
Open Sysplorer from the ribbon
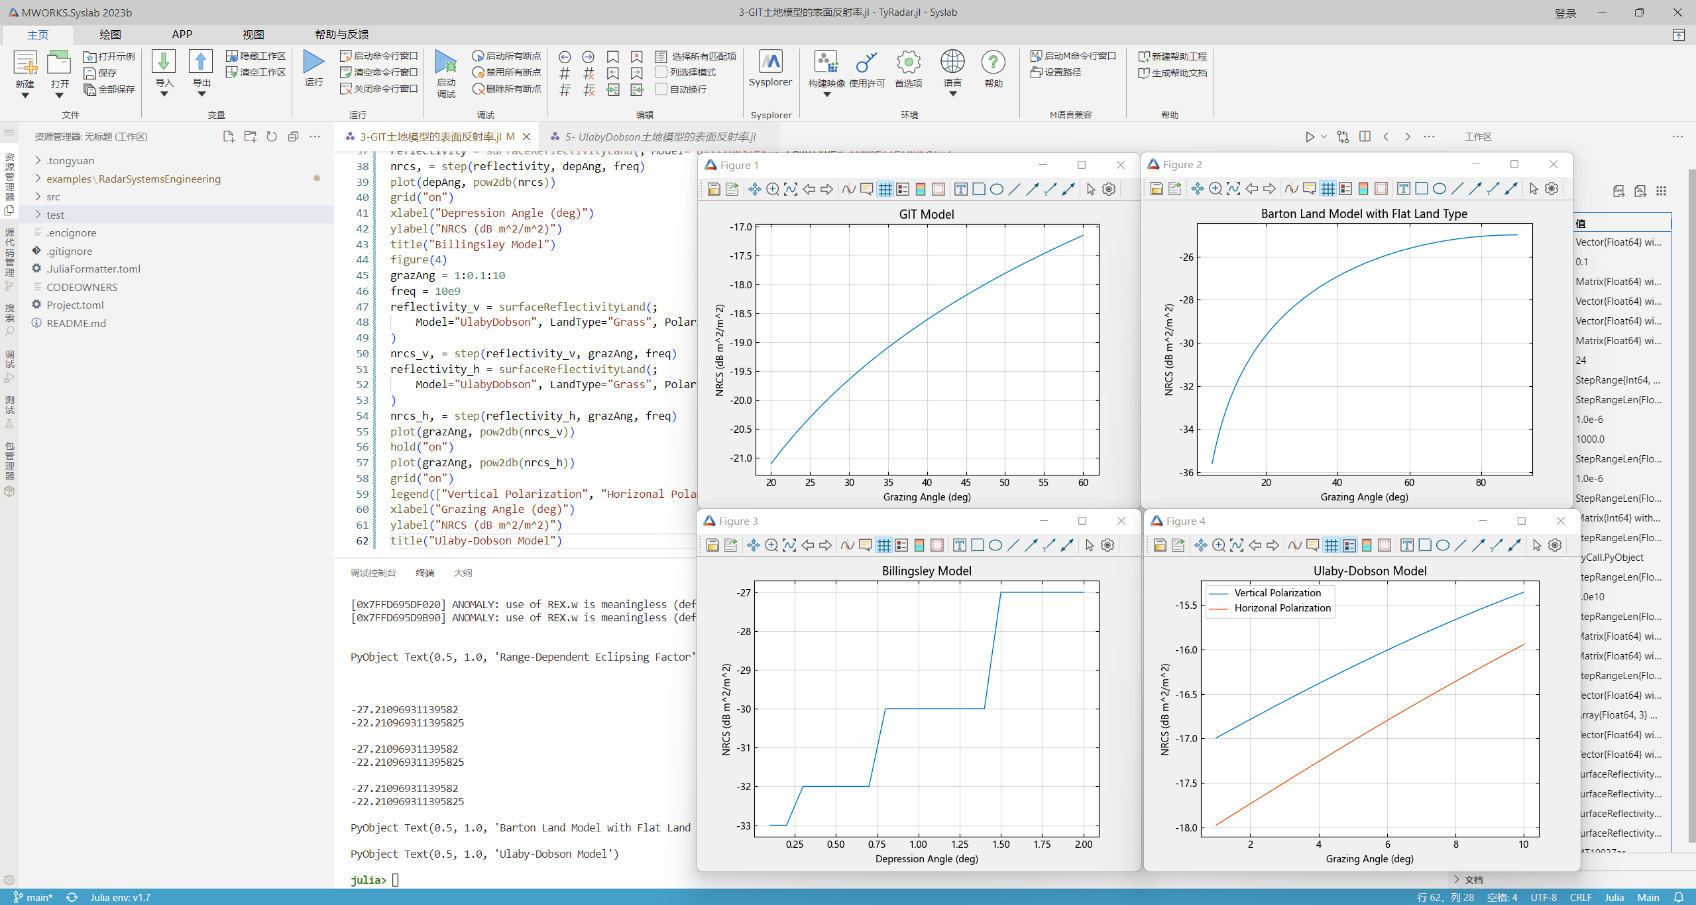tap(770, 63)
